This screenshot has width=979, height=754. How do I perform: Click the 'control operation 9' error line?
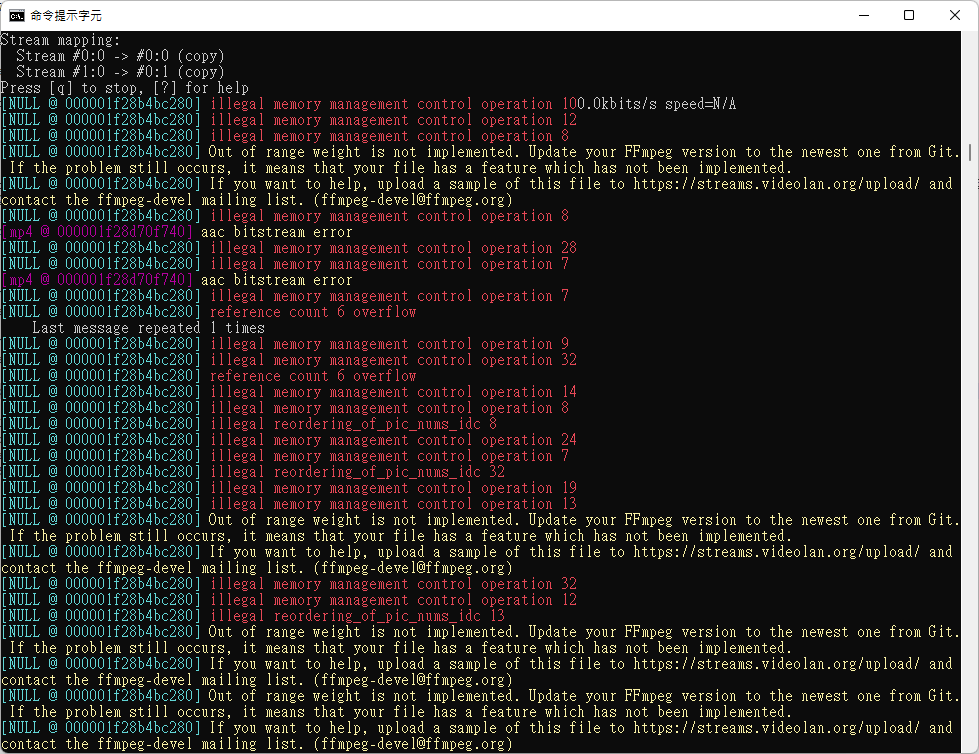click(285, 344)
